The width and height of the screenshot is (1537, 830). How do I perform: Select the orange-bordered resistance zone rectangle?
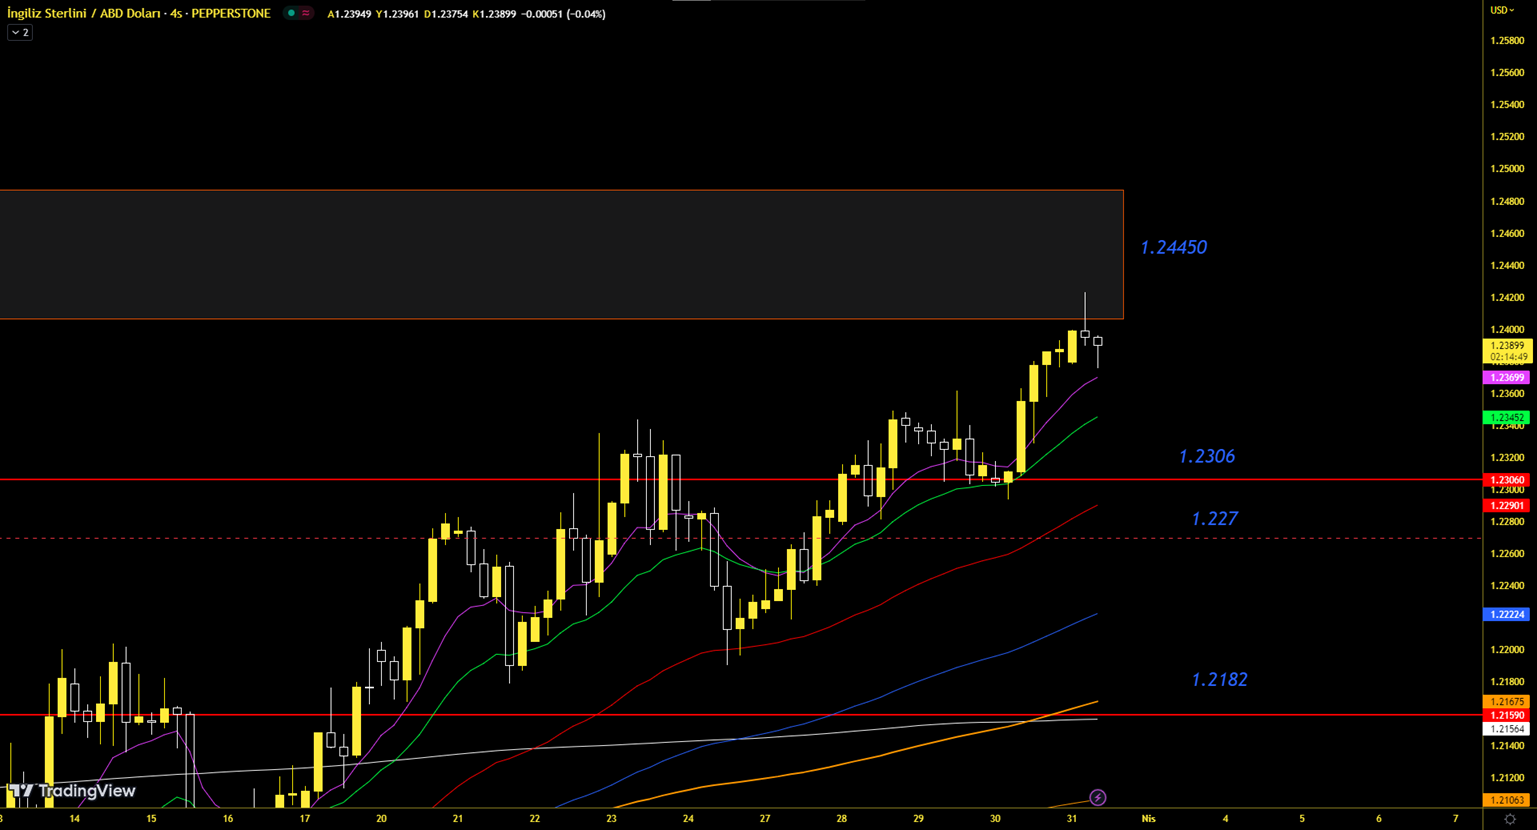point(561,254)
